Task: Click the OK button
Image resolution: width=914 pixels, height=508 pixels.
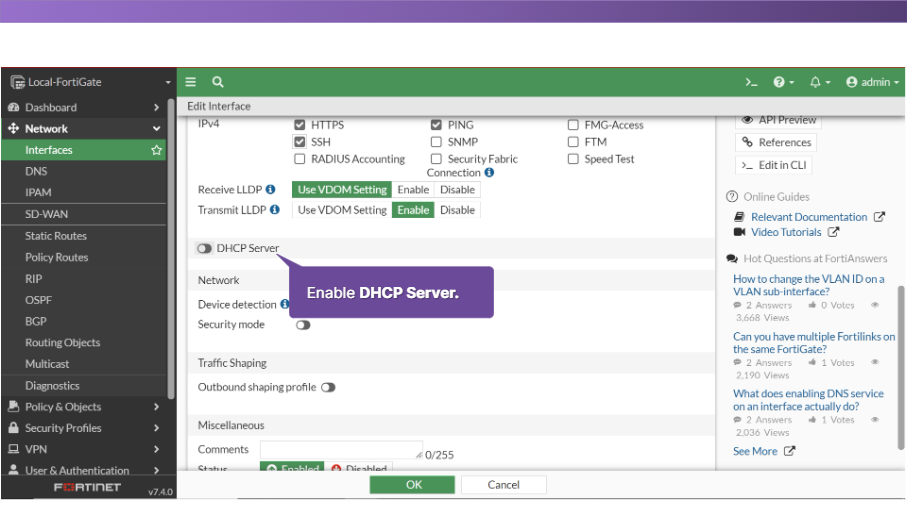Action: point(412,485)
